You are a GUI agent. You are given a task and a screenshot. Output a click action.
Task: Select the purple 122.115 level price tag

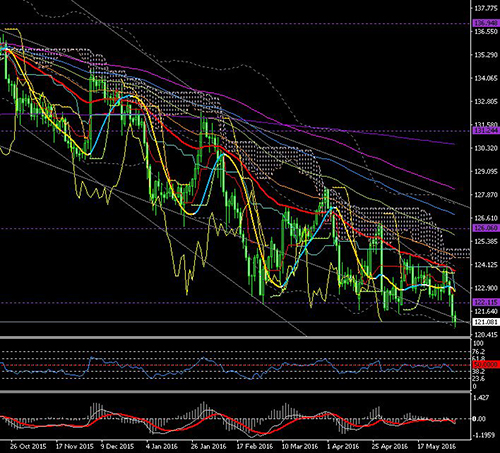(x=486, y=302)
